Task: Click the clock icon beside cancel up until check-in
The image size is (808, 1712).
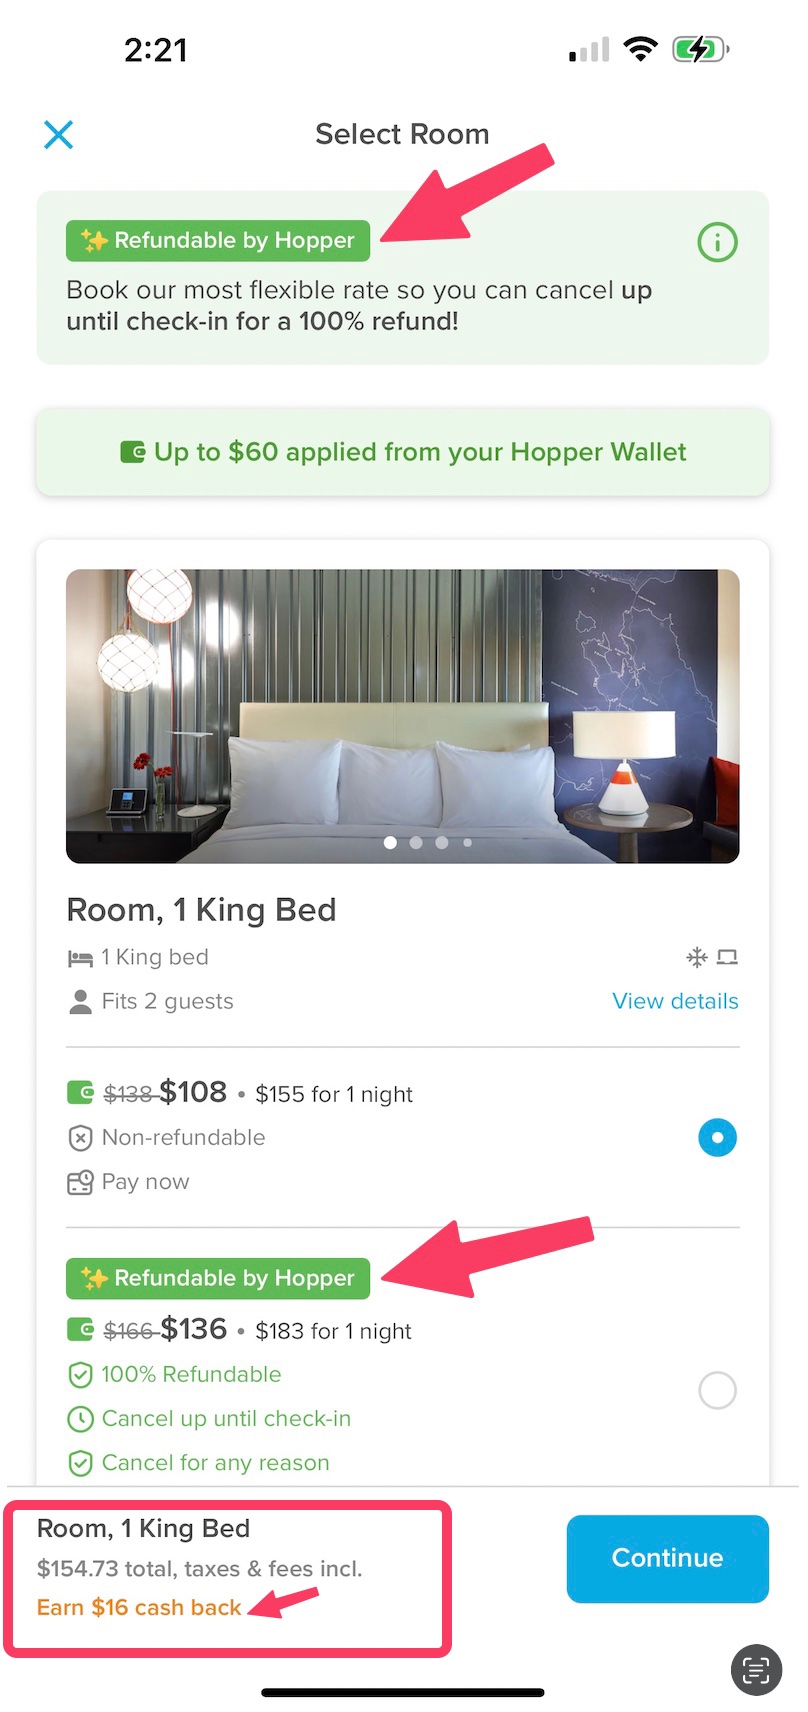Action: [x=80, y=1418]
